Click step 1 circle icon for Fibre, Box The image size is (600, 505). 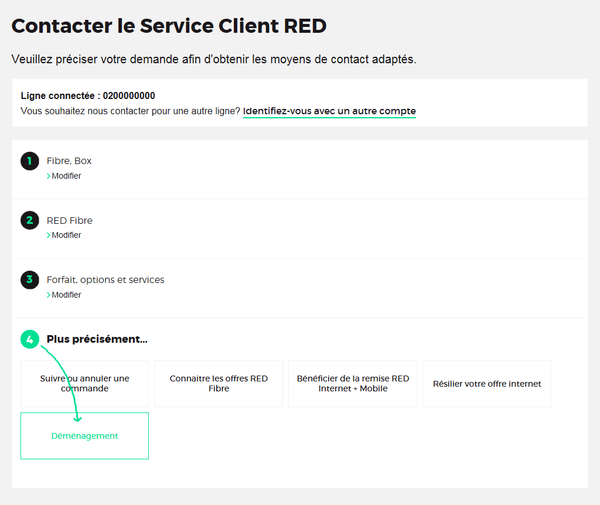pos(30,161)
